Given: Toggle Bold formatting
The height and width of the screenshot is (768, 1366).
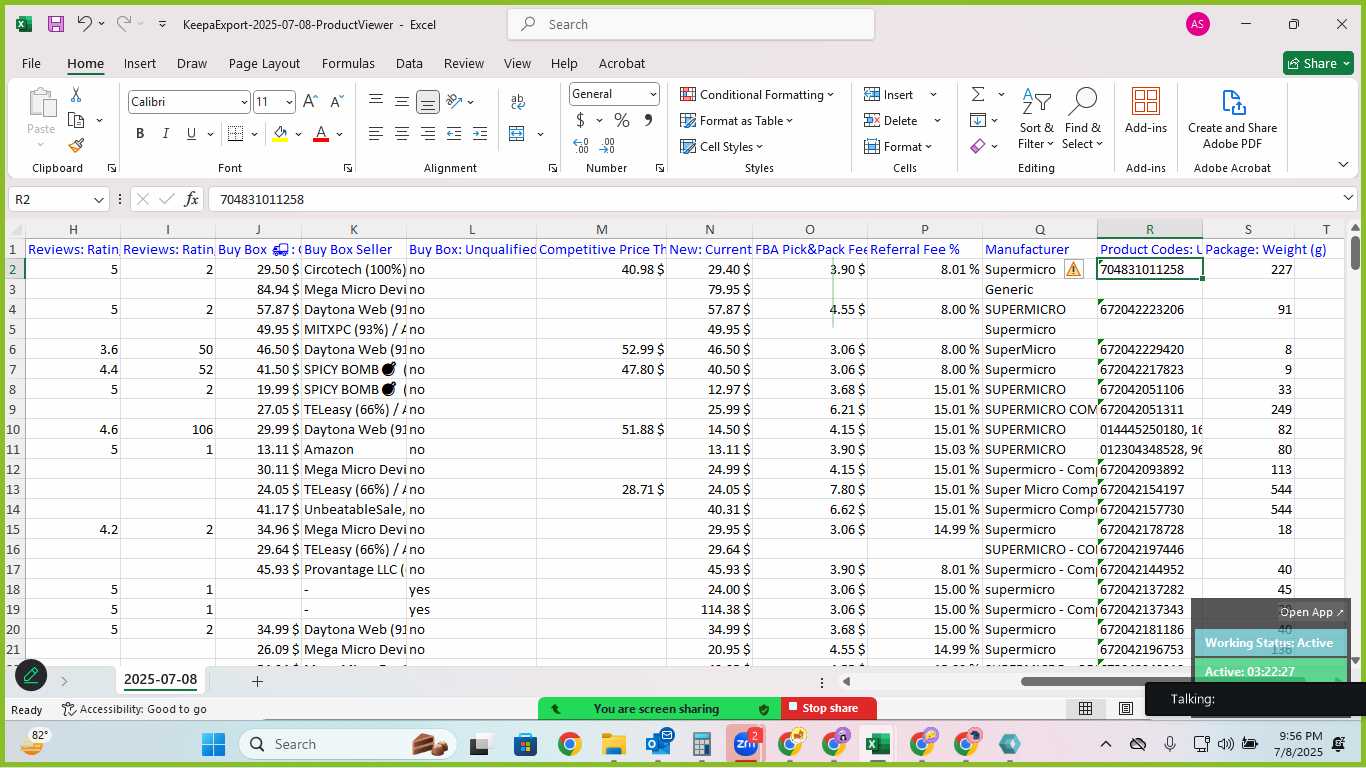Looking at the screenshot, I should pos(140,134).
